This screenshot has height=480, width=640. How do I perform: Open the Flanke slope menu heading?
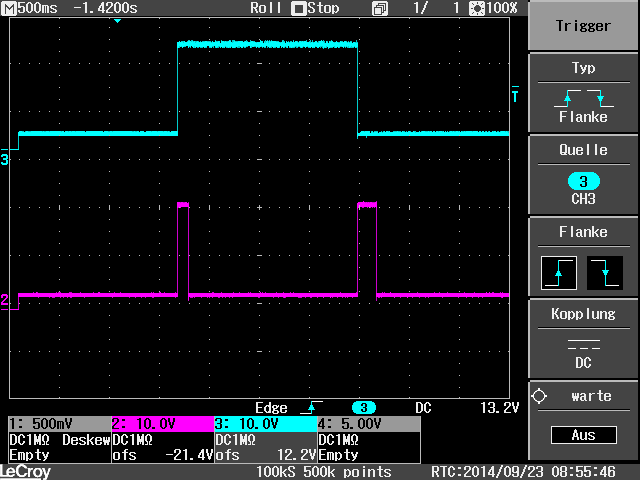tap(583, 232)
